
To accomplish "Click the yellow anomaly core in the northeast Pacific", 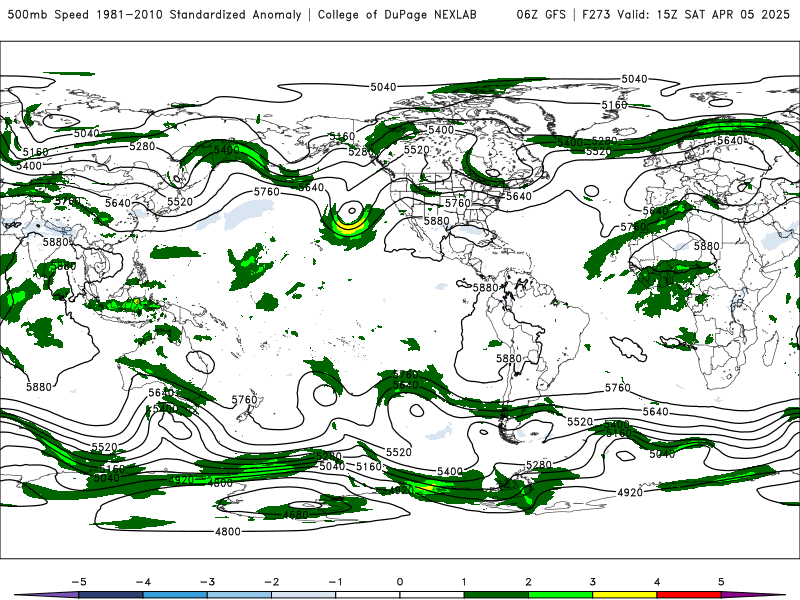I will [x=351, y=228].
